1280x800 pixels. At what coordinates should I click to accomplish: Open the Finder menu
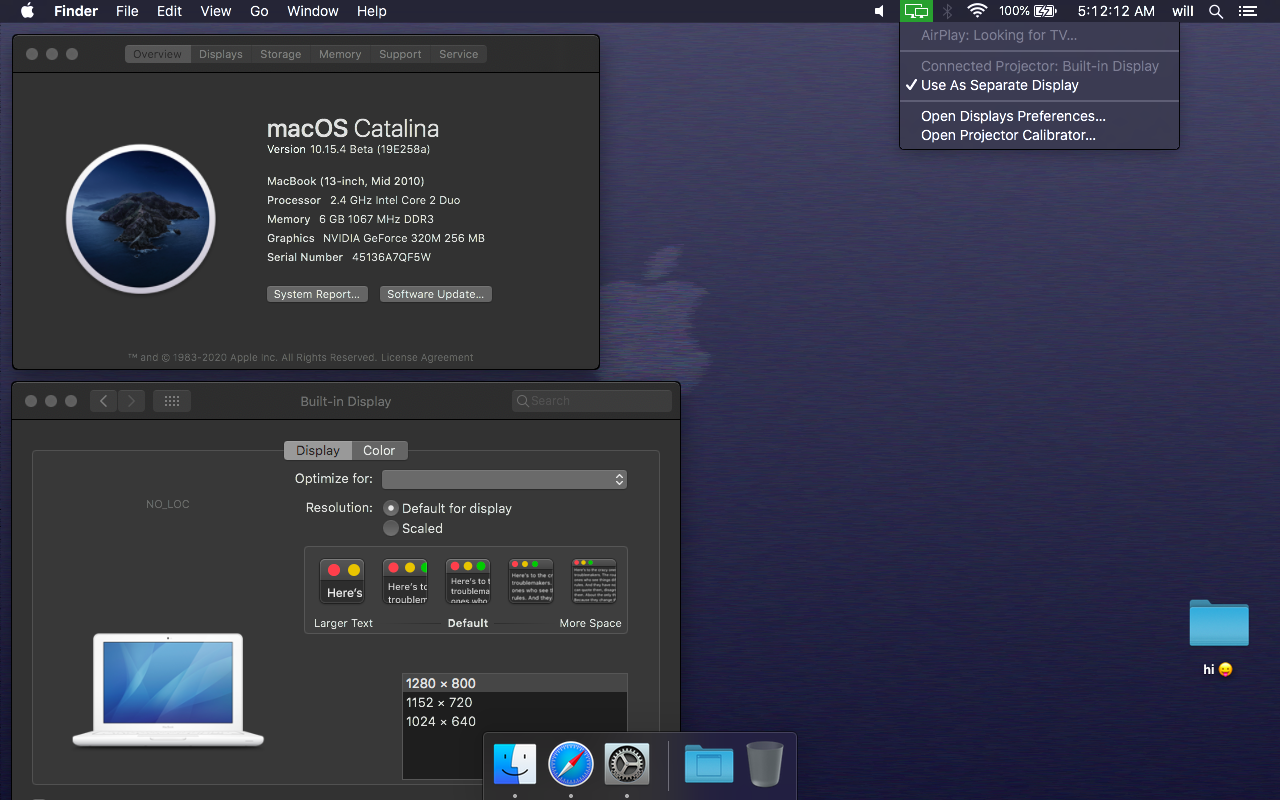pyautogui.click(x=76, y=11)
